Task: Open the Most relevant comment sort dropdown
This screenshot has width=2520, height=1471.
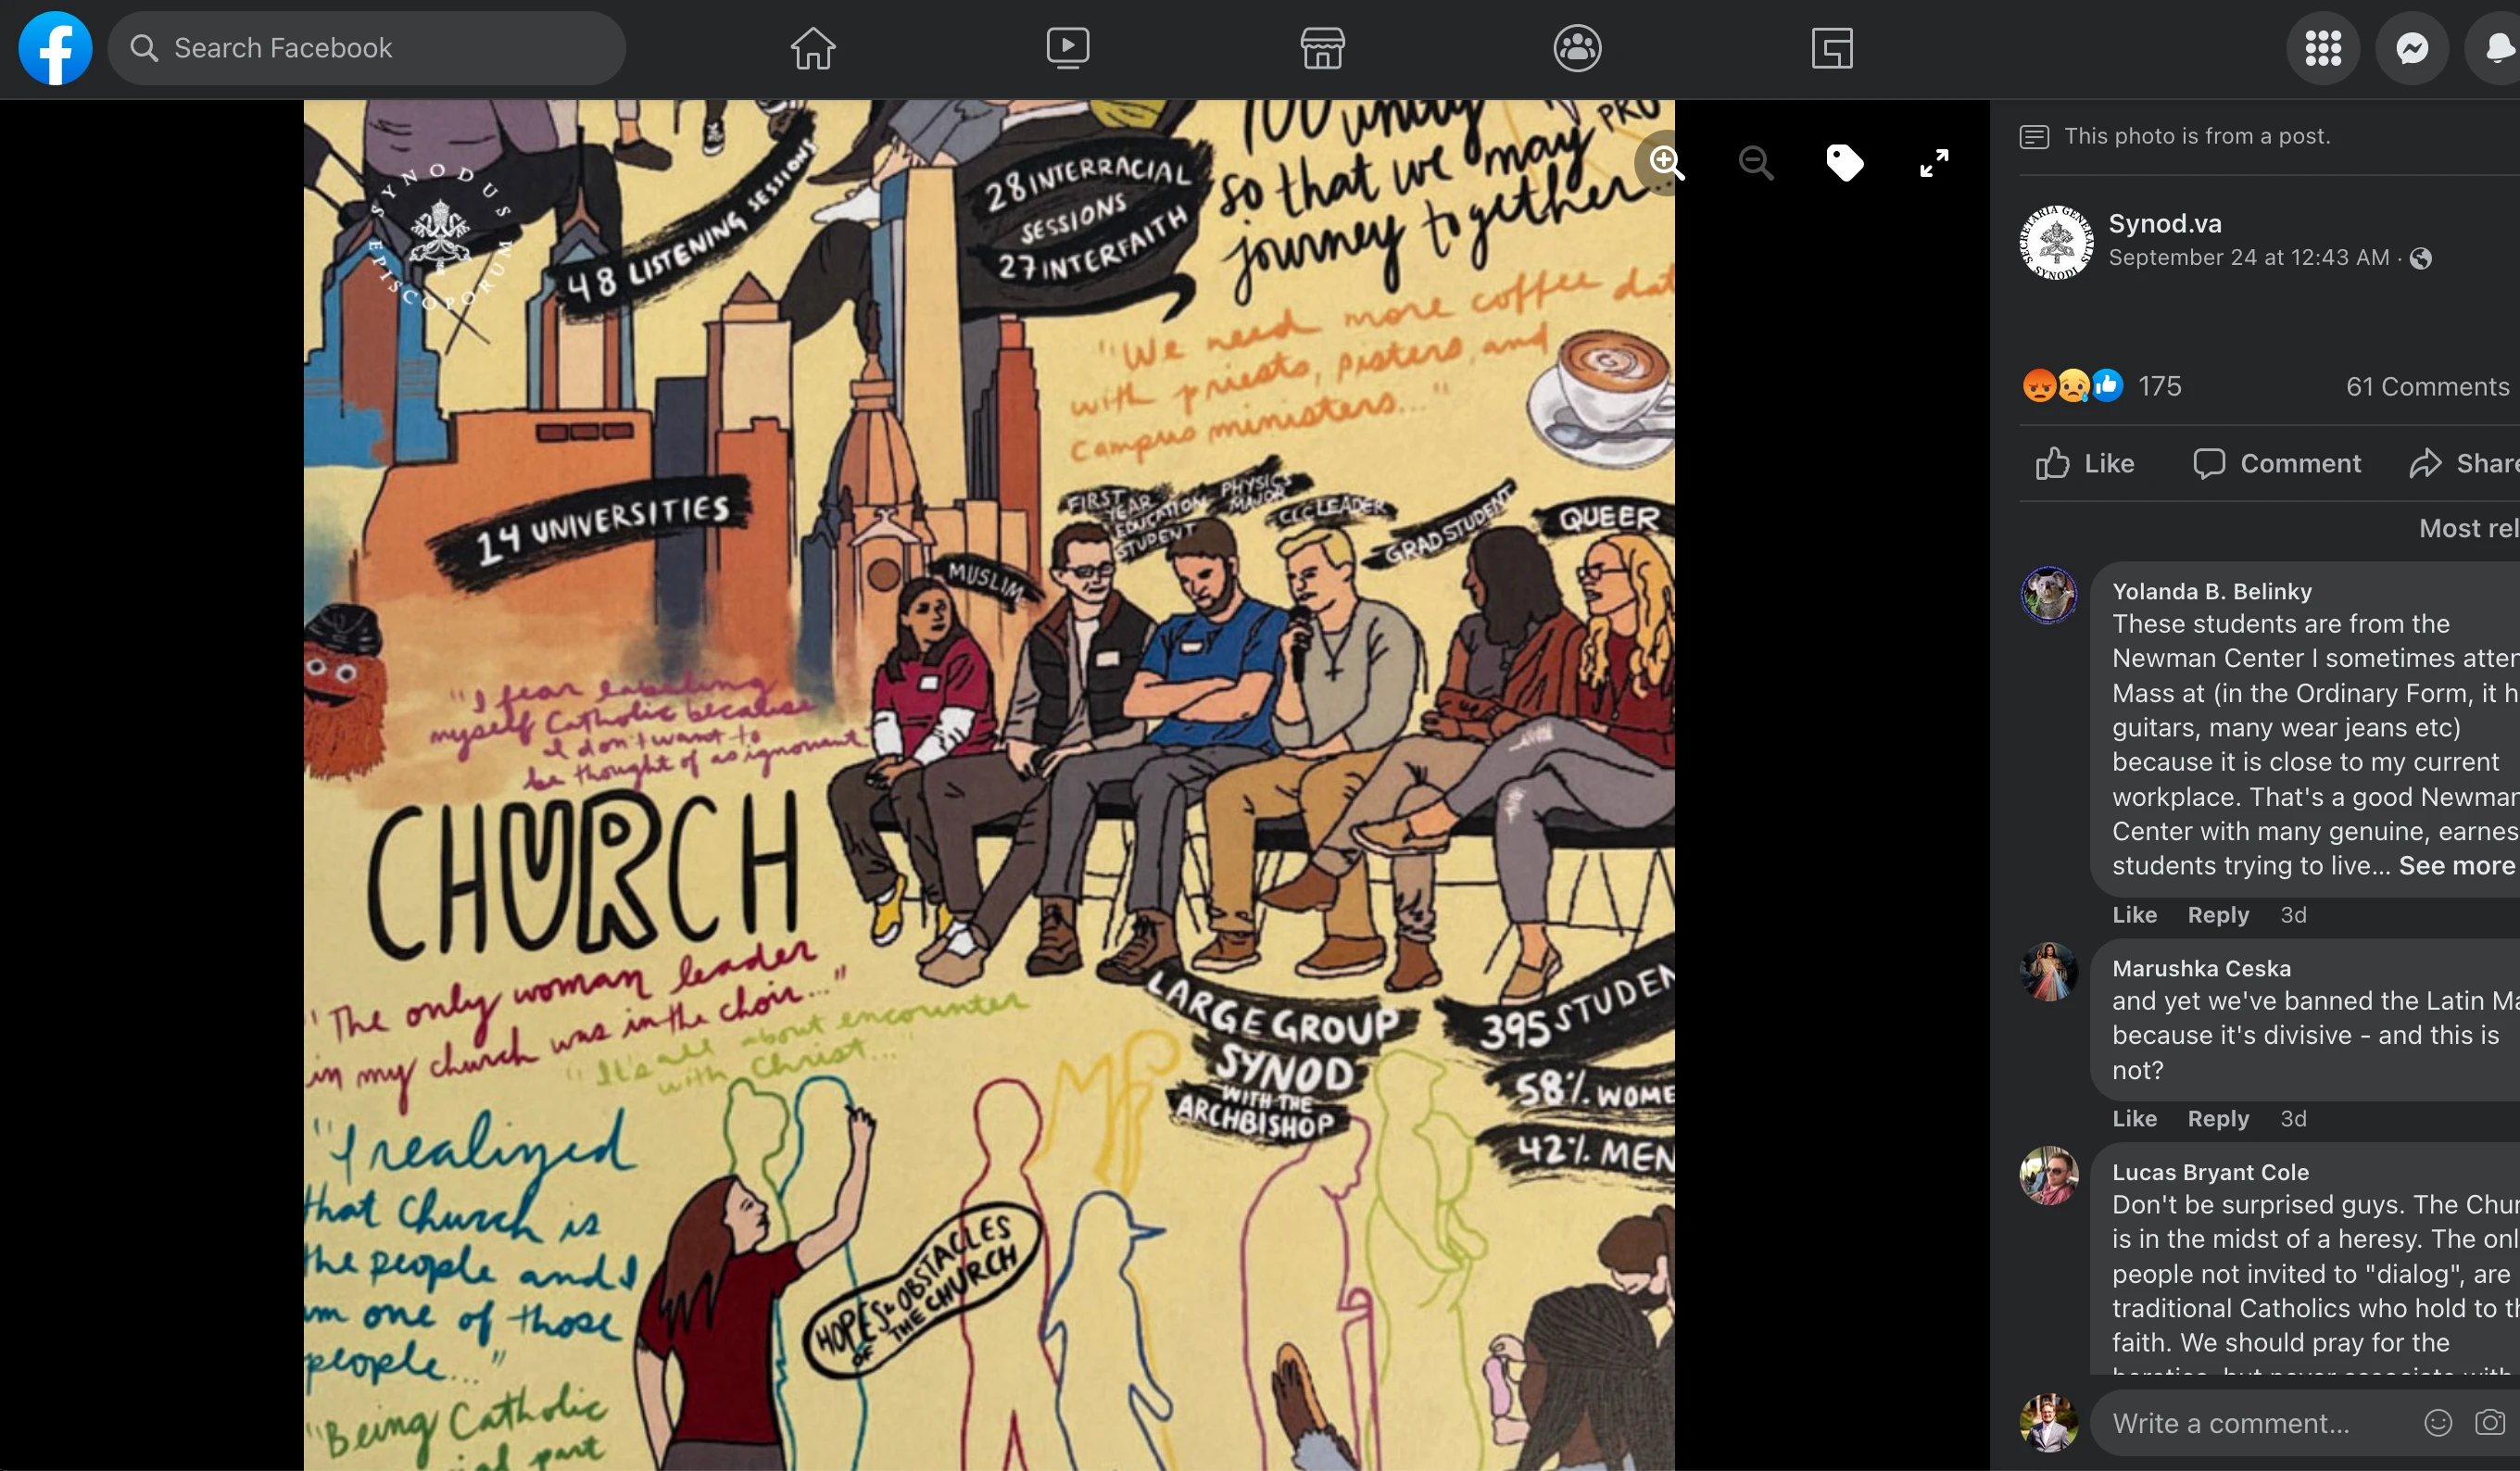Action: click(2467, 528)
